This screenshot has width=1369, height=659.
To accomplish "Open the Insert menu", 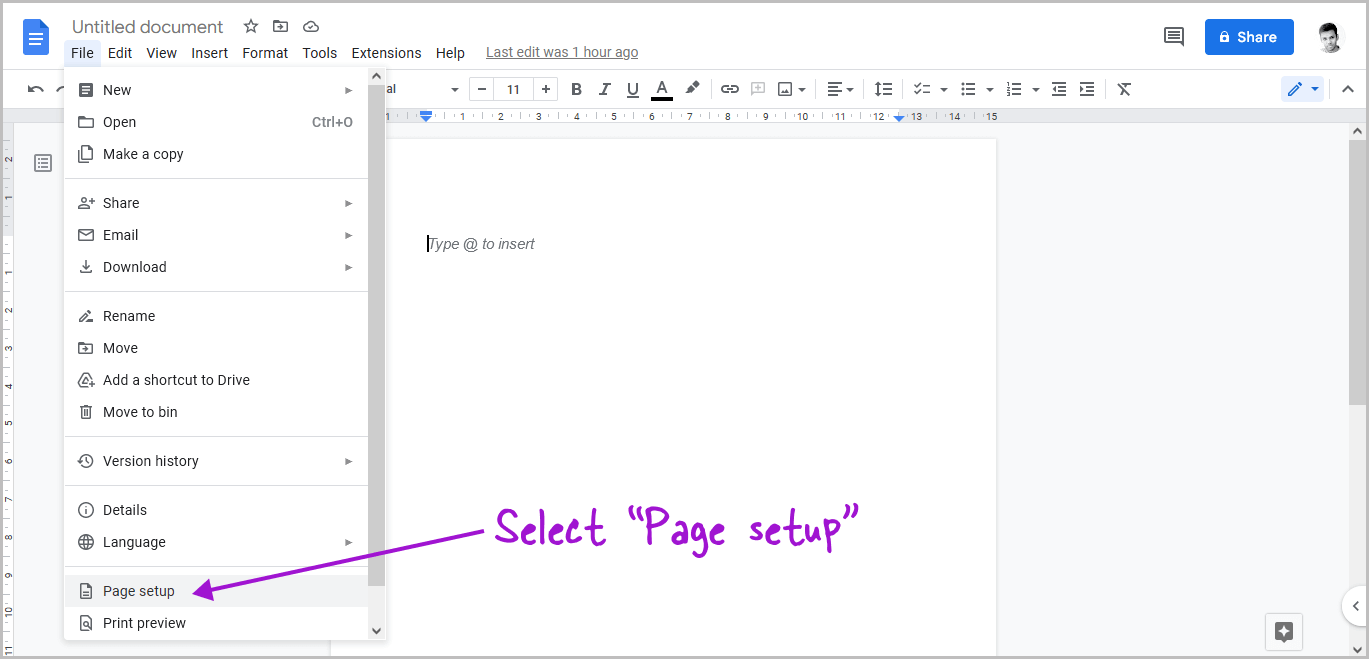I will (210, 53).
